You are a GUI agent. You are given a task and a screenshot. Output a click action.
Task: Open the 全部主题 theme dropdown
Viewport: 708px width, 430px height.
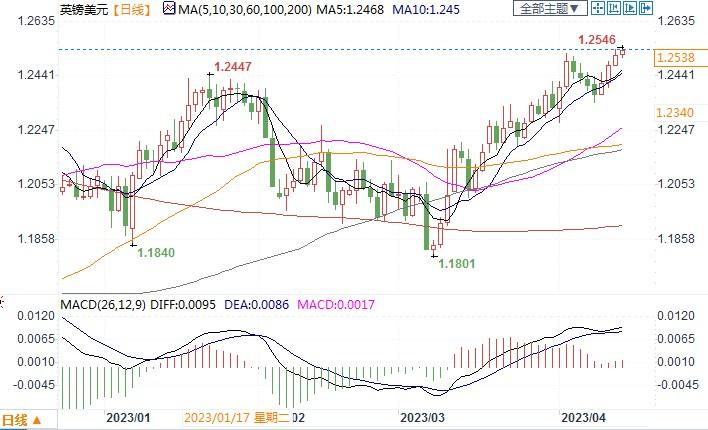coord(546,9)
